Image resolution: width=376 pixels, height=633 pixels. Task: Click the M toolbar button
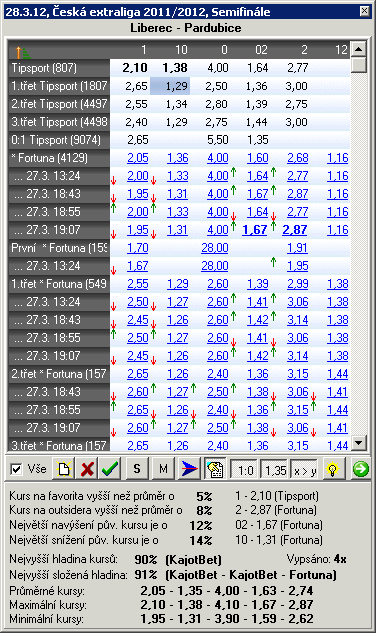163,469
